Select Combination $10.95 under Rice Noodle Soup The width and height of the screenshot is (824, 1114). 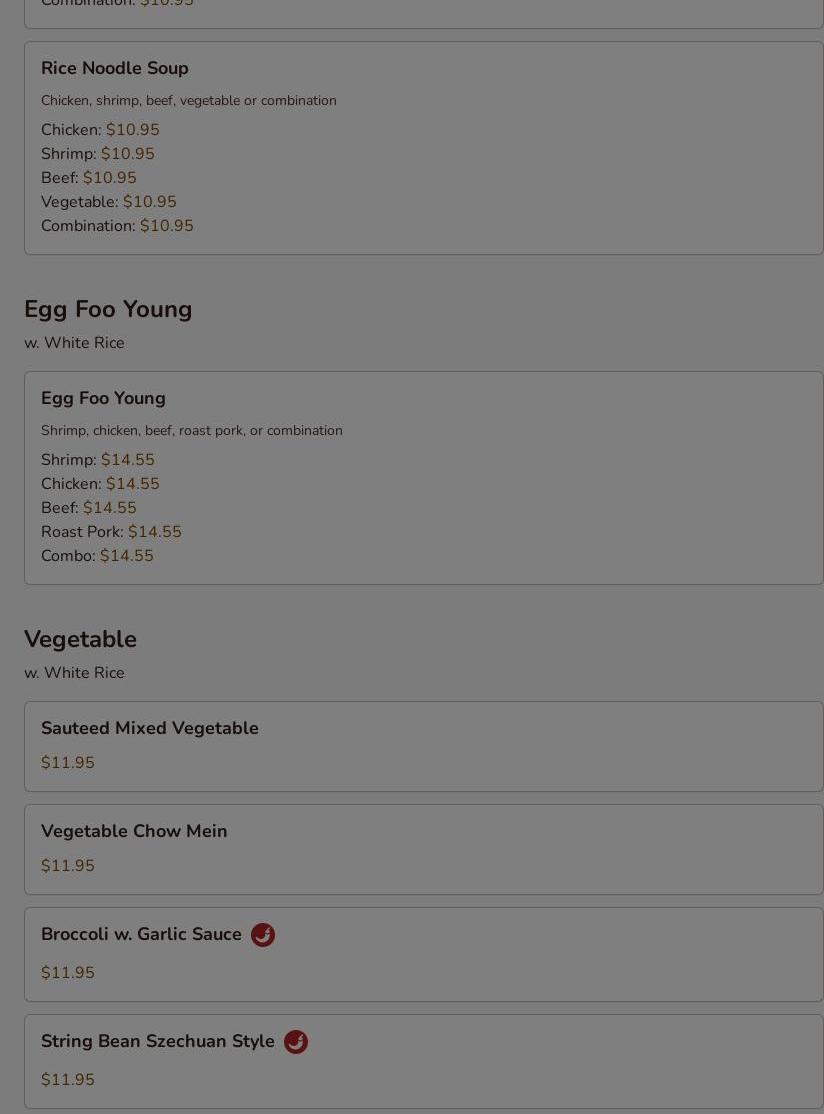click(x=117, y=226)
